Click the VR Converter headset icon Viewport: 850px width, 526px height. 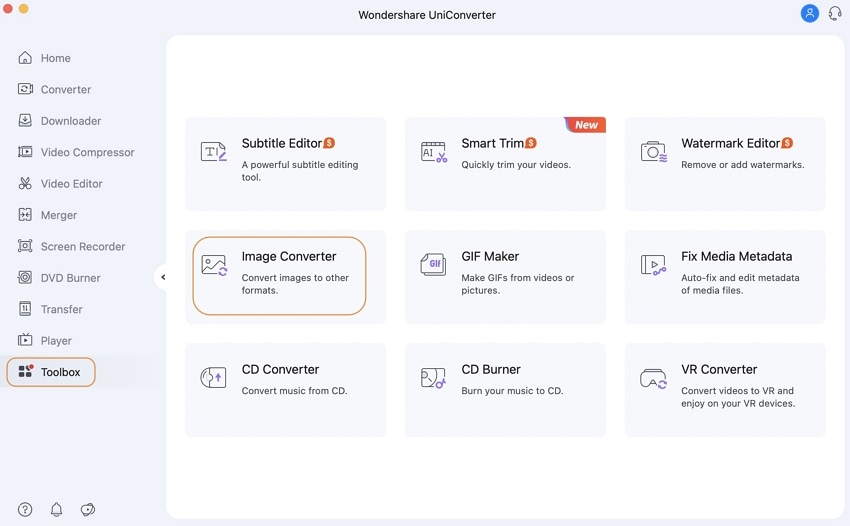click(653, 379)
